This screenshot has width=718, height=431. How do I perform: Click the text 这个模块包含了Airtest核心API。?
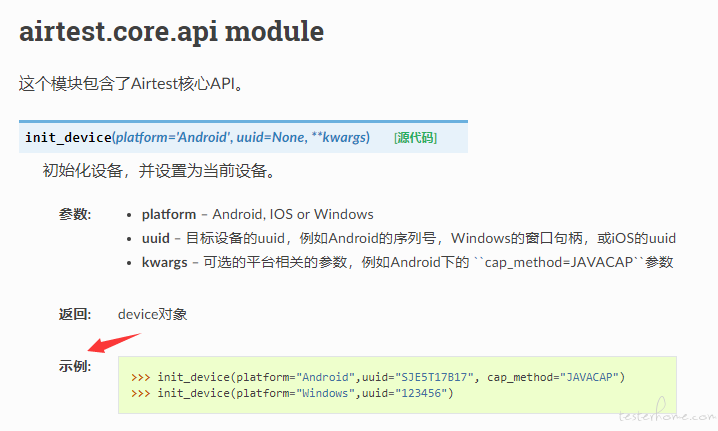[131, 84]
